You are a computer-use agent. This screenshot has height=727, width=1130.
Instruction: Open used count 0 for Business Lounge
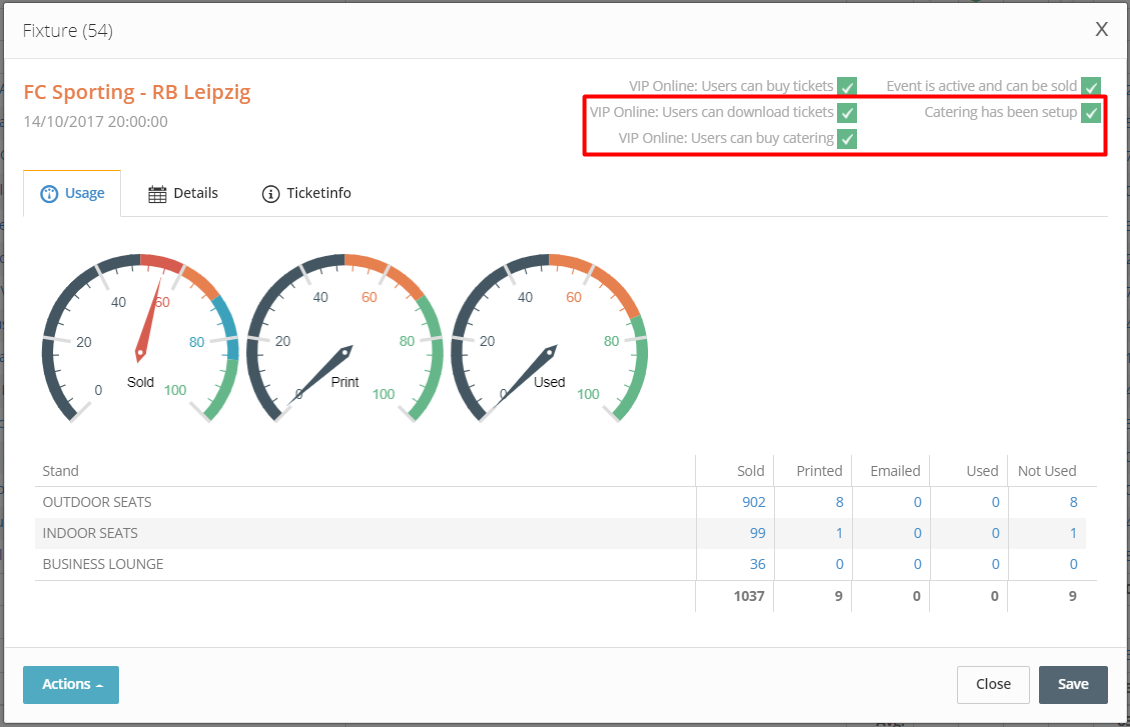point(995,564)
